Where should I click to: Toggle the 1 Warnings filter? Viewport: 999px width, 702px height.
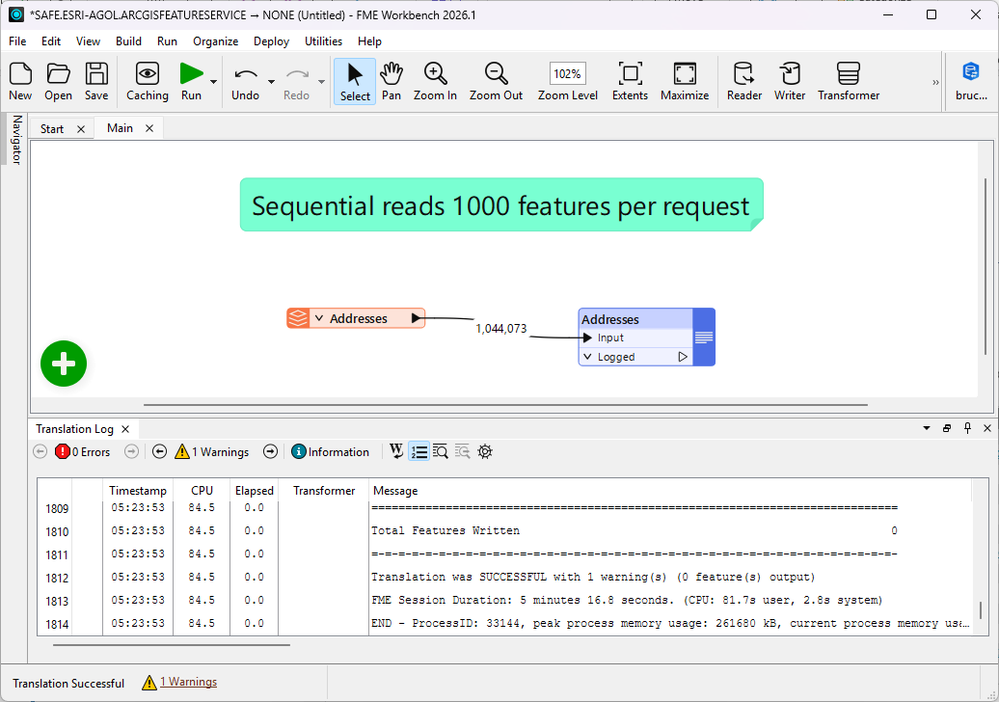[x=212, y=452]
